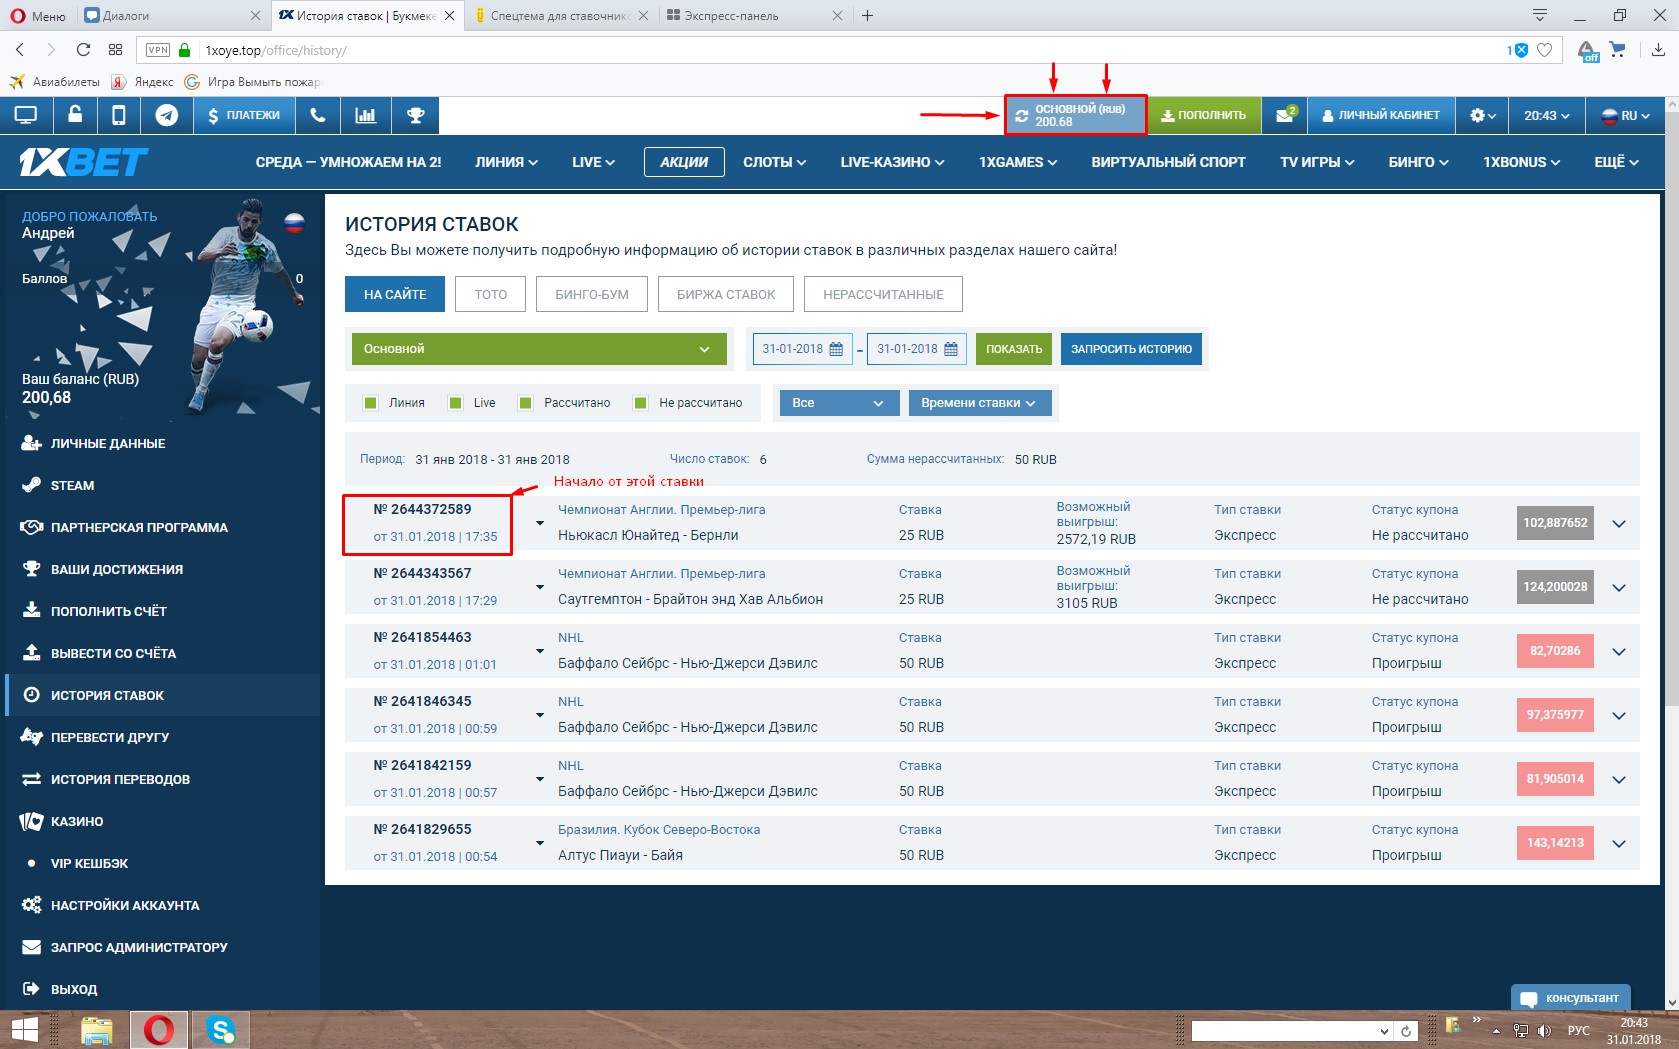The width and height of the screenshot is (1679, 1049).
Task: Click the trophy icon in top toolbar
Action: point(415,116)
